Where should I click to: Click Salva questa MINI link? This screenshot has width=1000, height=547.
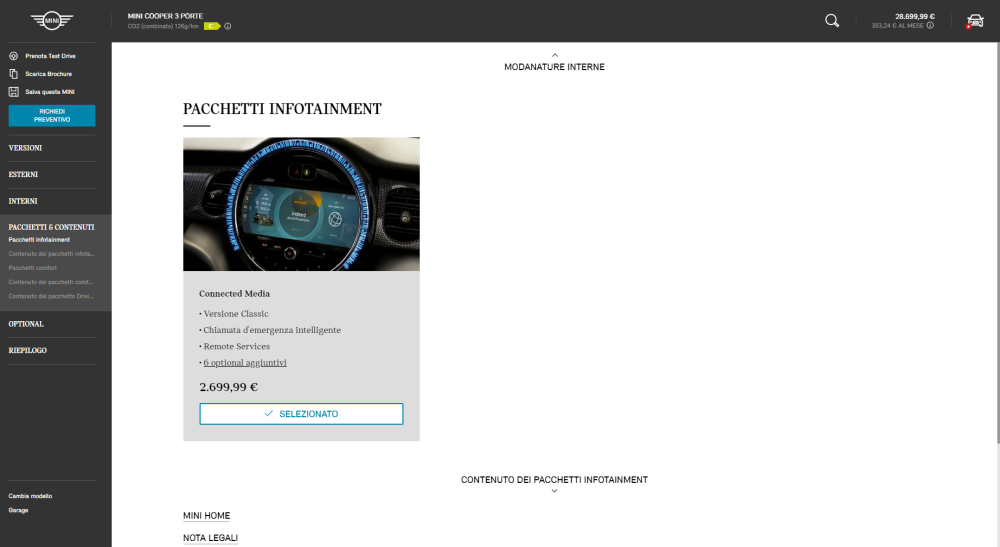coord(50,92)
